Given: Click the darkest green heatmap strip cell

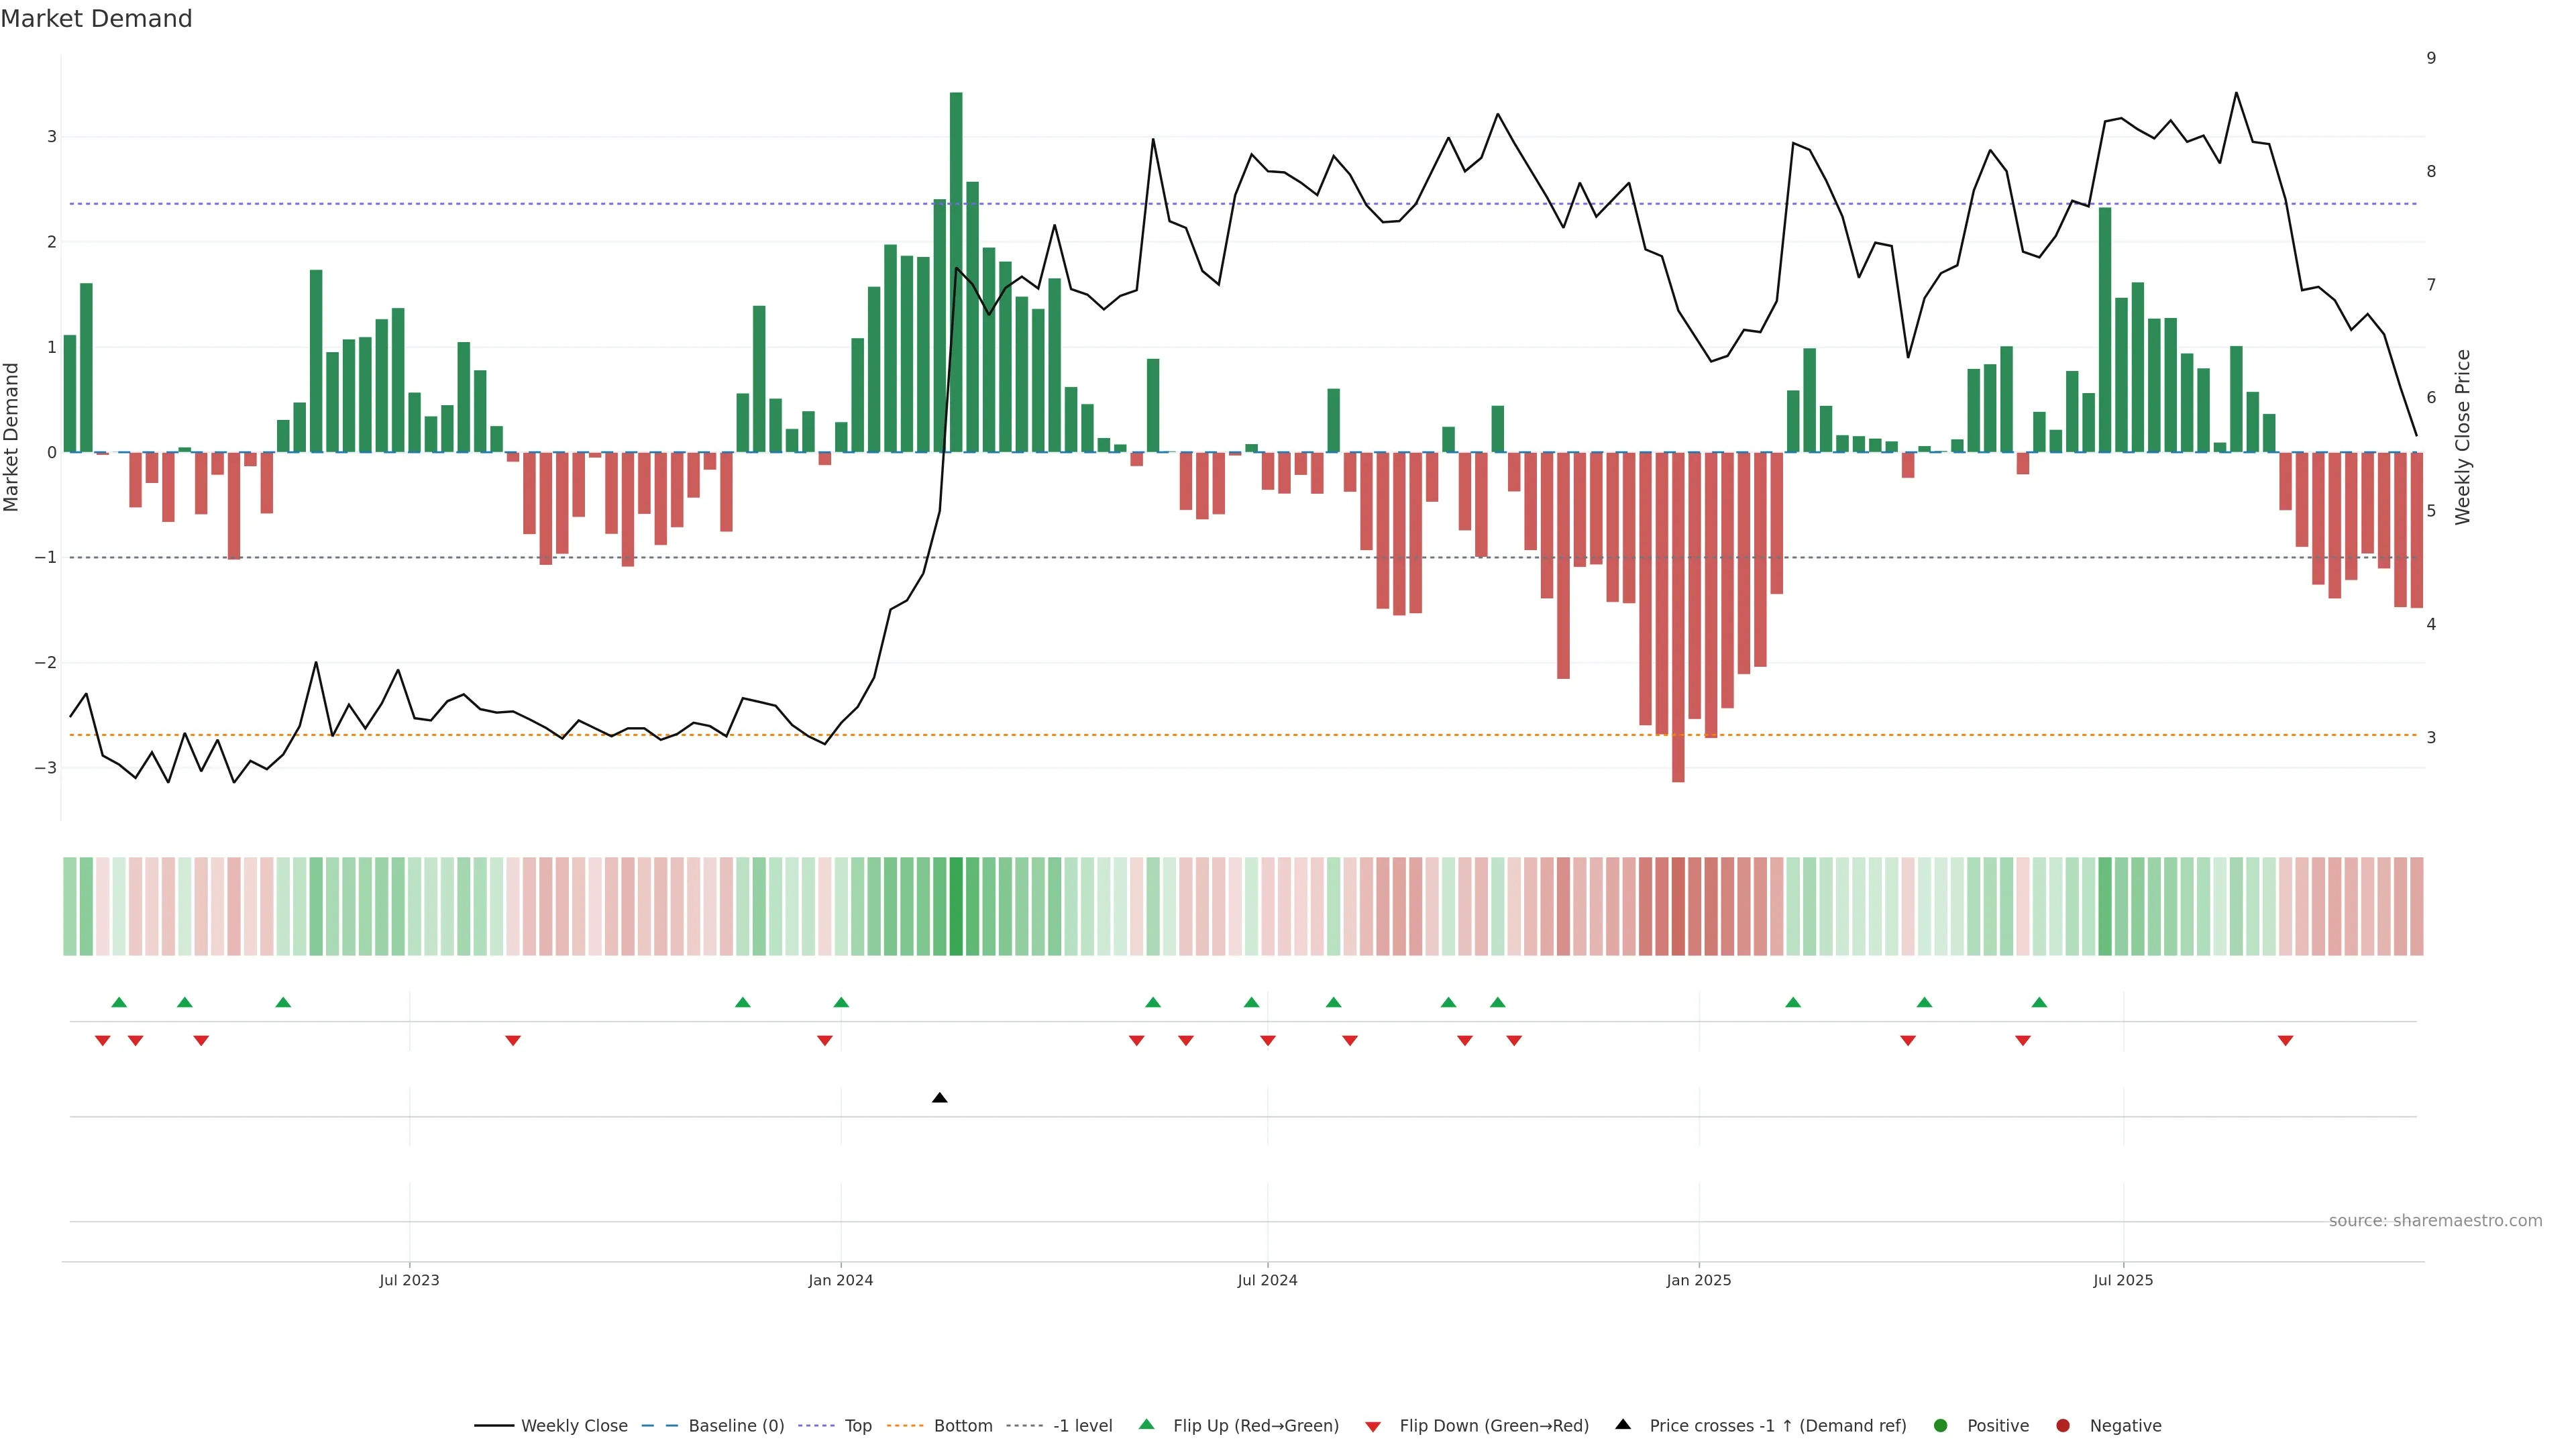Looking at the screenshot, I should 956,906.
